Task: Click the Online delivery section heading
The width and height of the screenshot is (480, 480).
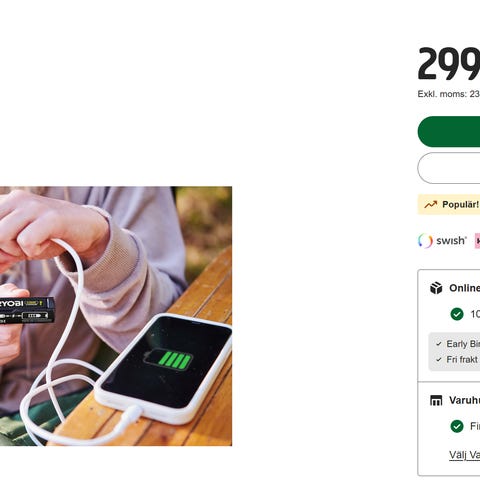Action: 464,288
